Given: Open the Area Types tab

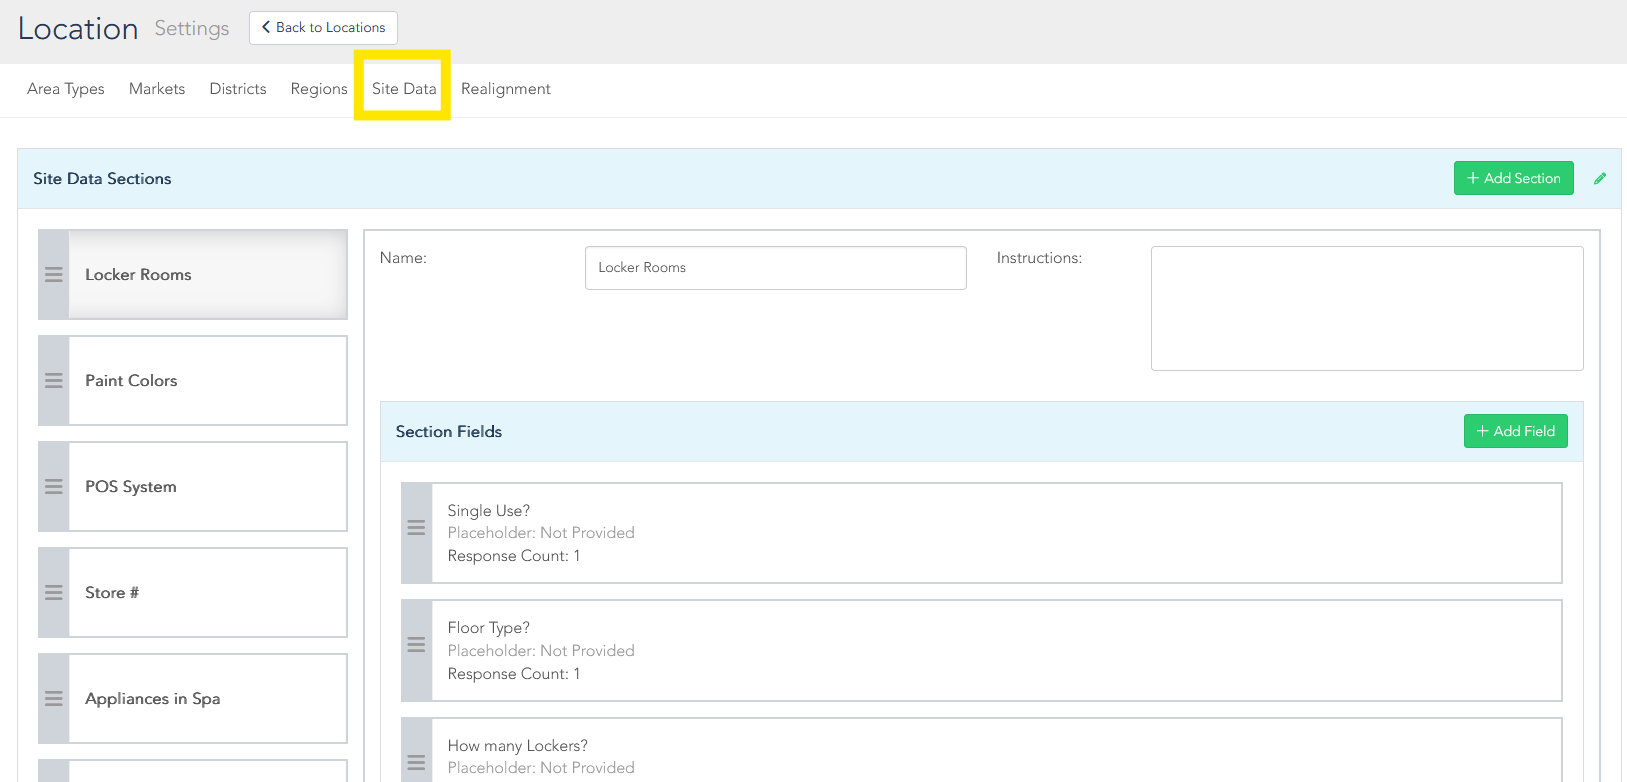Looking at the screenshot, I should click(66, 89).
